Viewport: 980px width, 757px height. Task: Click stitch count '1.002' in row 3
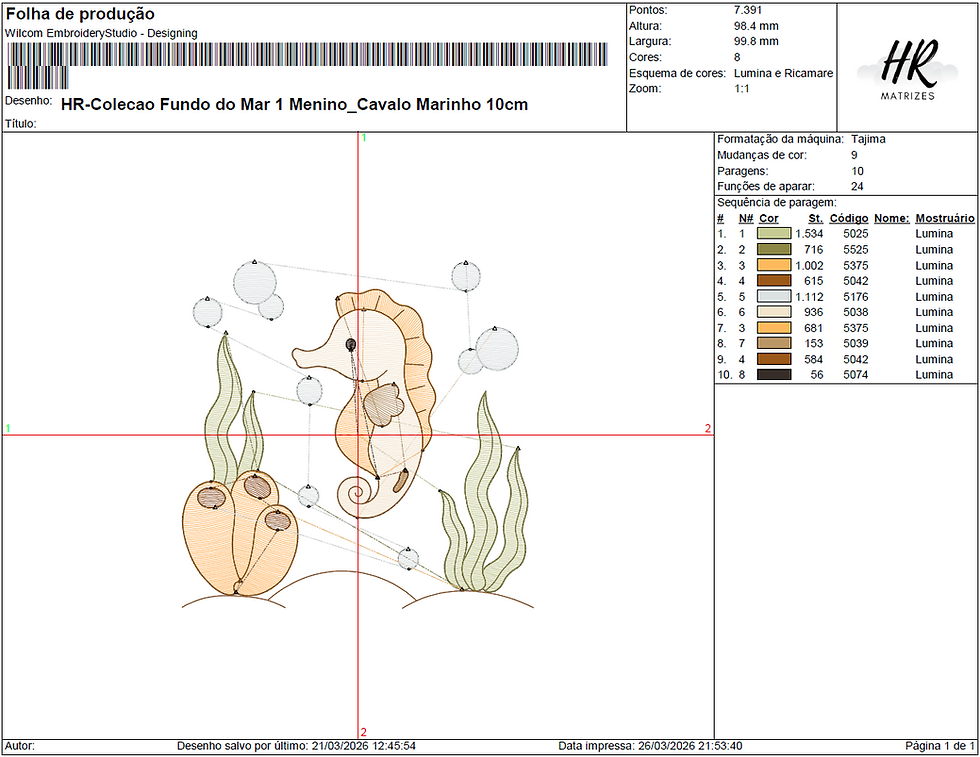pyautogui.click(x=809, y=265)
